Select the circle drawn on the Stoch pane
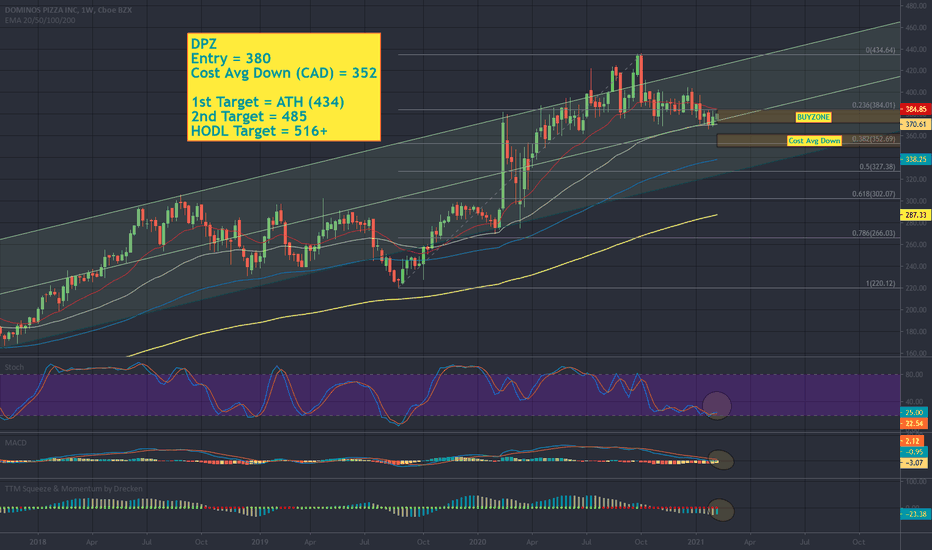932x550 pixels. [717, 406]
